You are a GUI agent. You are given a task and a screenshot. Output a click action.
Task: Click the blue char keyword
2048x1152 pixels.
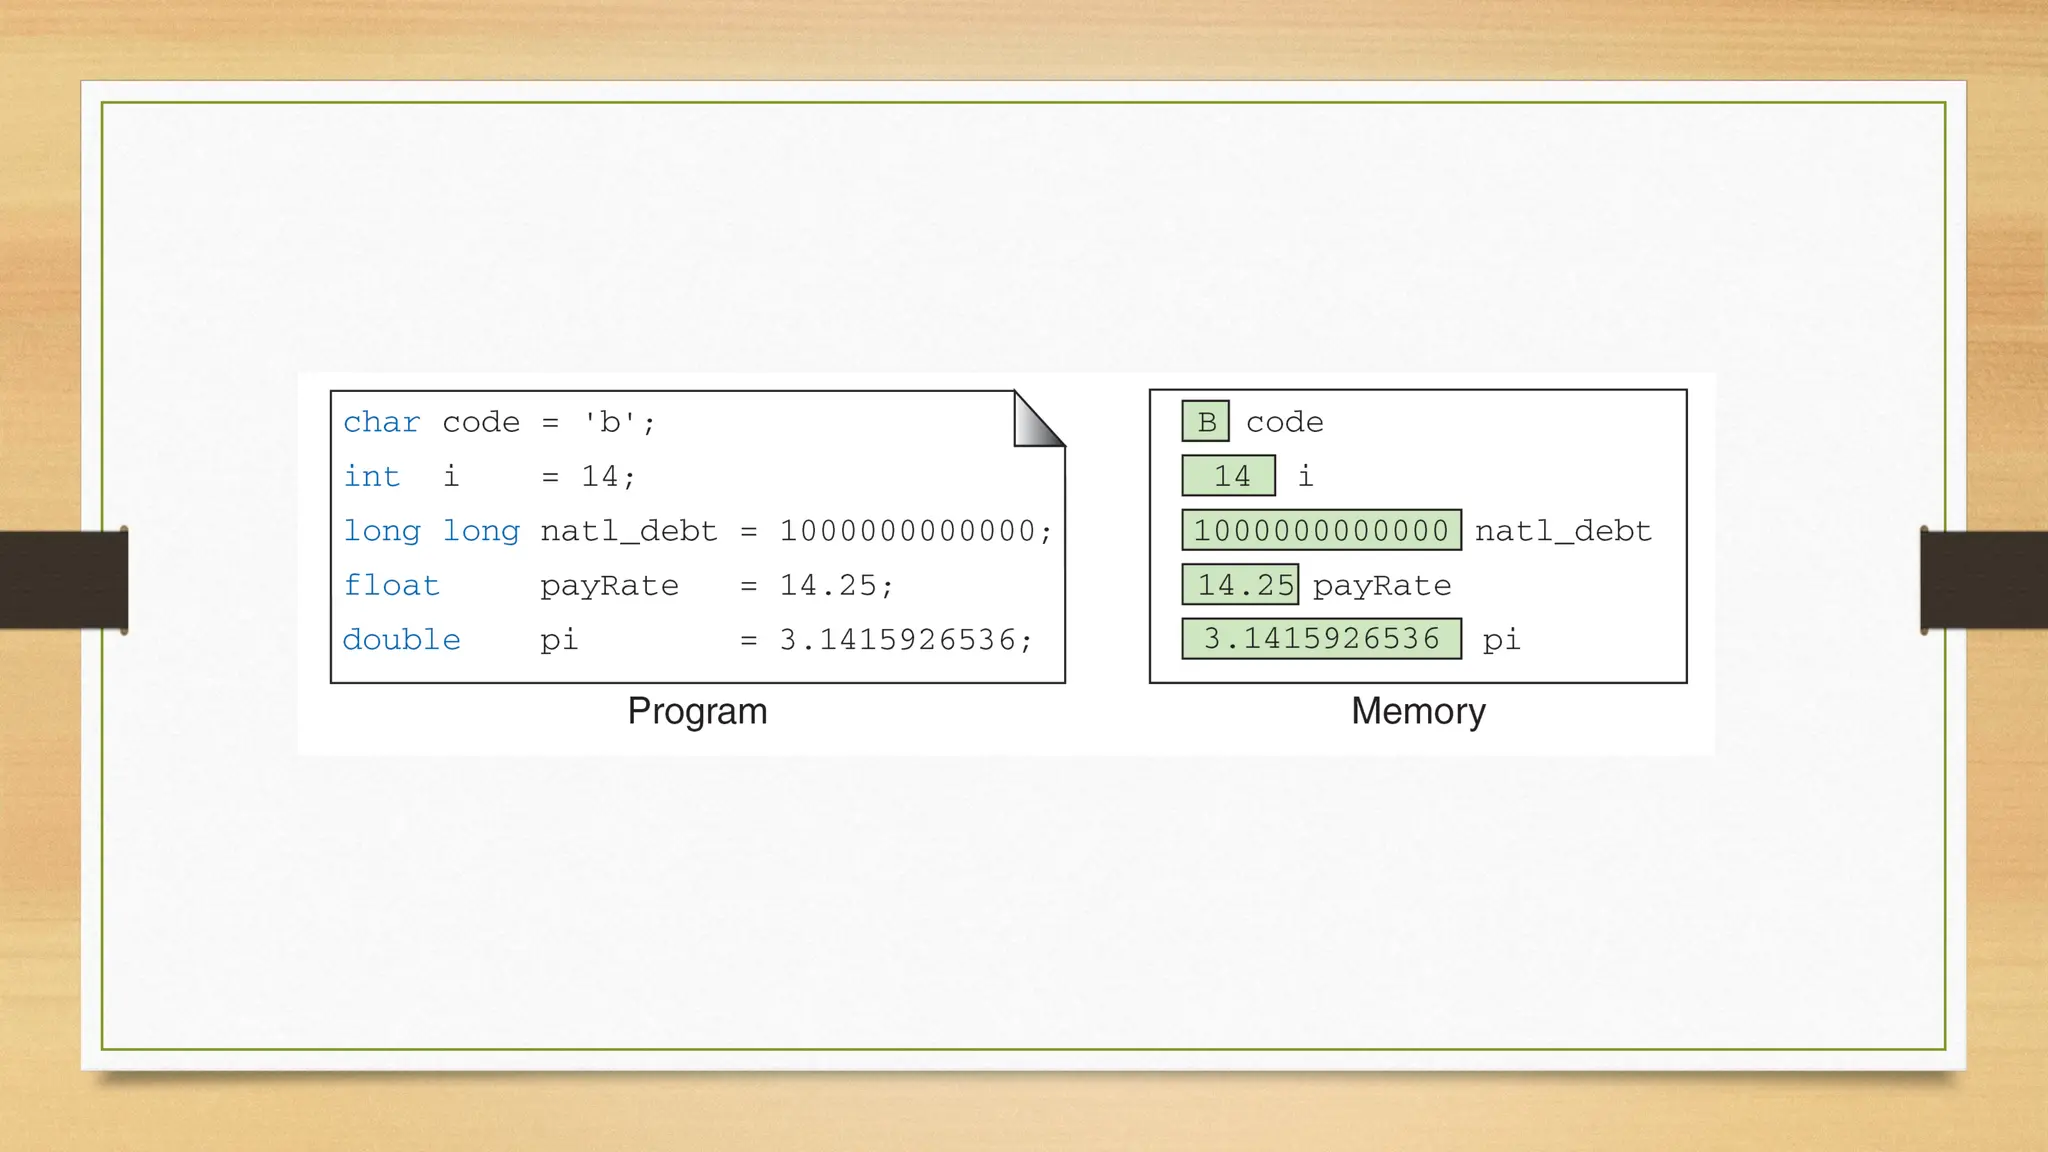[381, 422]
